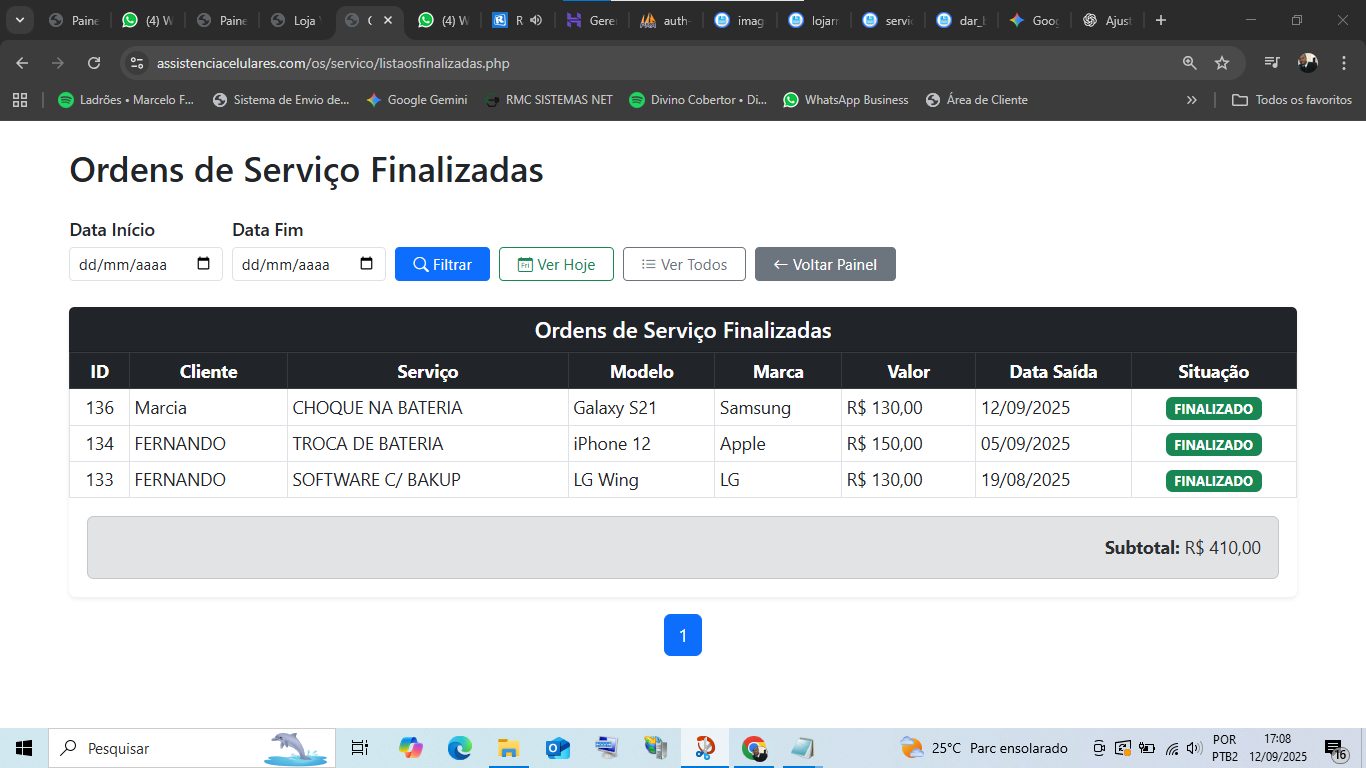Open Chrome three-dot menu

(x=1343, y=63)
